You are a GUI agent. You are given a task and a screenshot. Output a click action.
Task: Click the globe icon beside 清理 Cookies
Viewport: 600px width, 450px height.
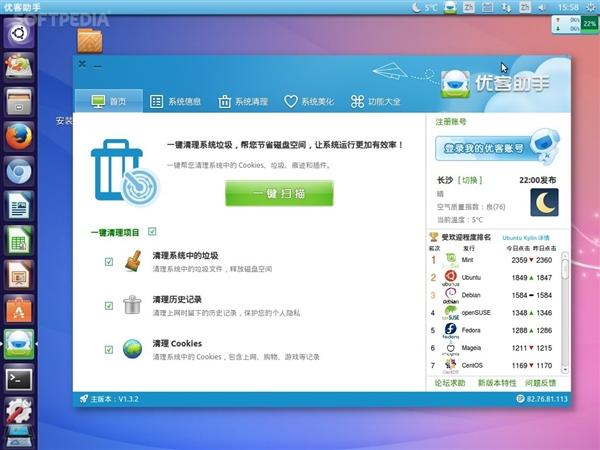pos(133,349)
